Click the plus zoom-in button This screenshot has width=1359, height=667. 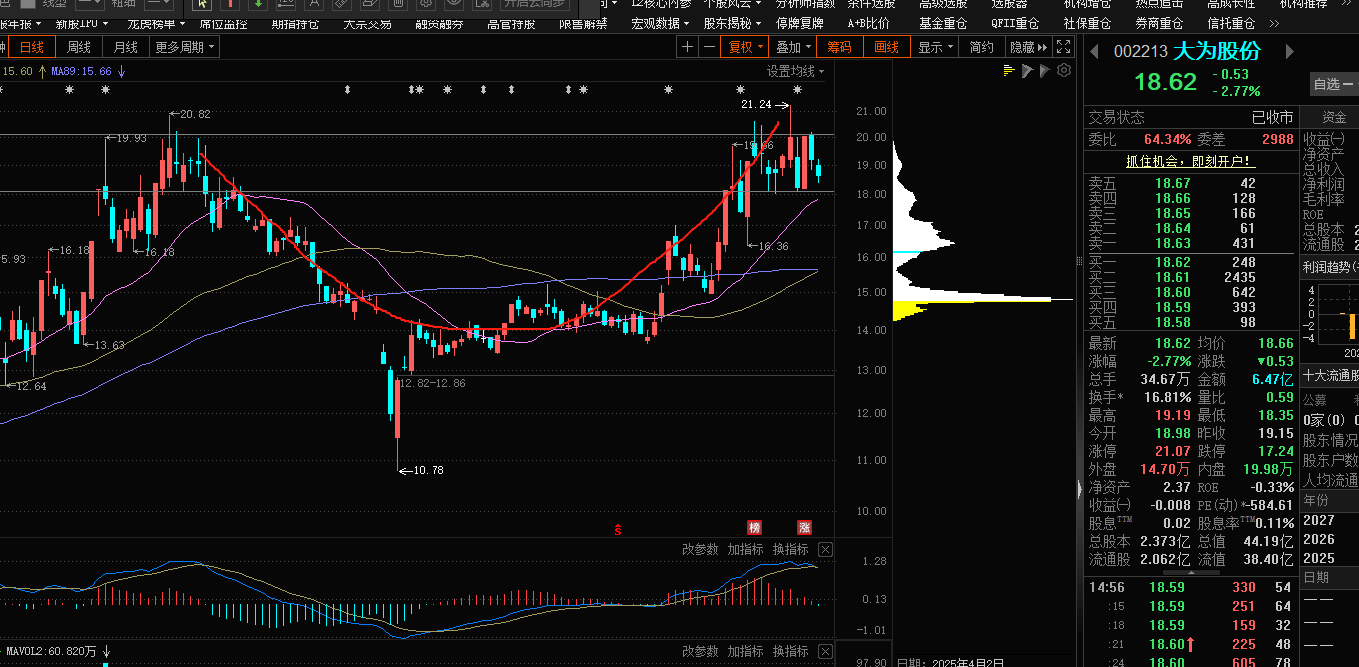(x=687, y=47)
